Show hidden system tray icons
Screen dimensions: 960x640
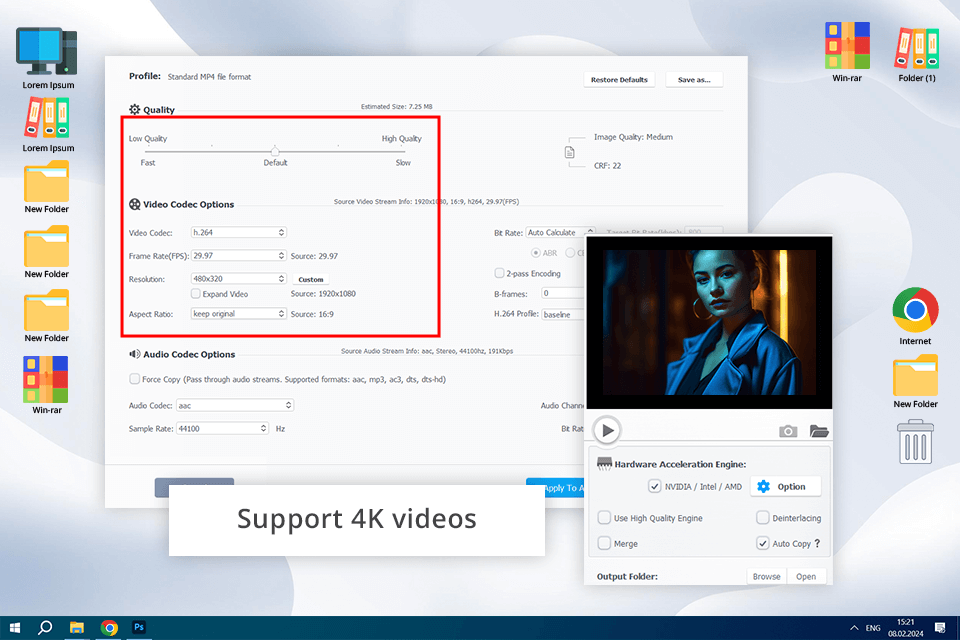(853, 628)
